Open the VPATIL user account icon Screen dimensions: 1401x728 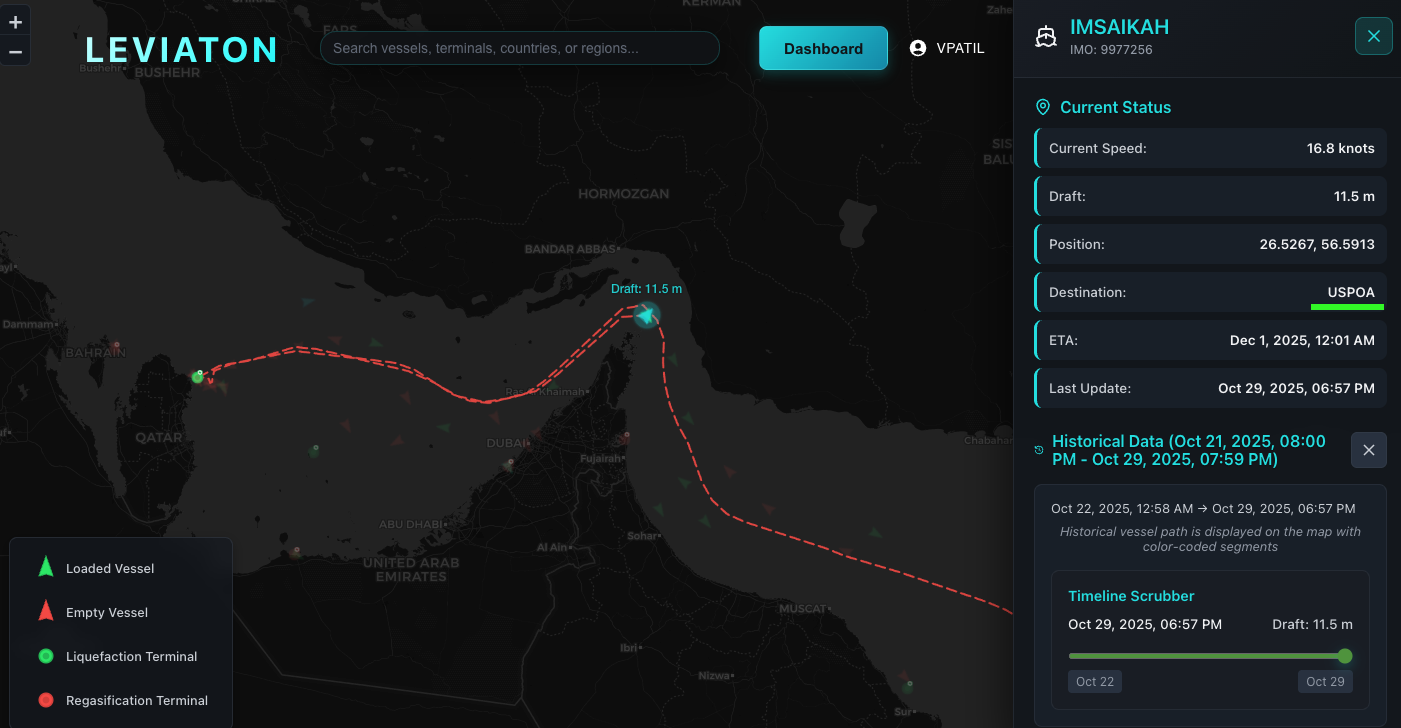pos(918,48)
